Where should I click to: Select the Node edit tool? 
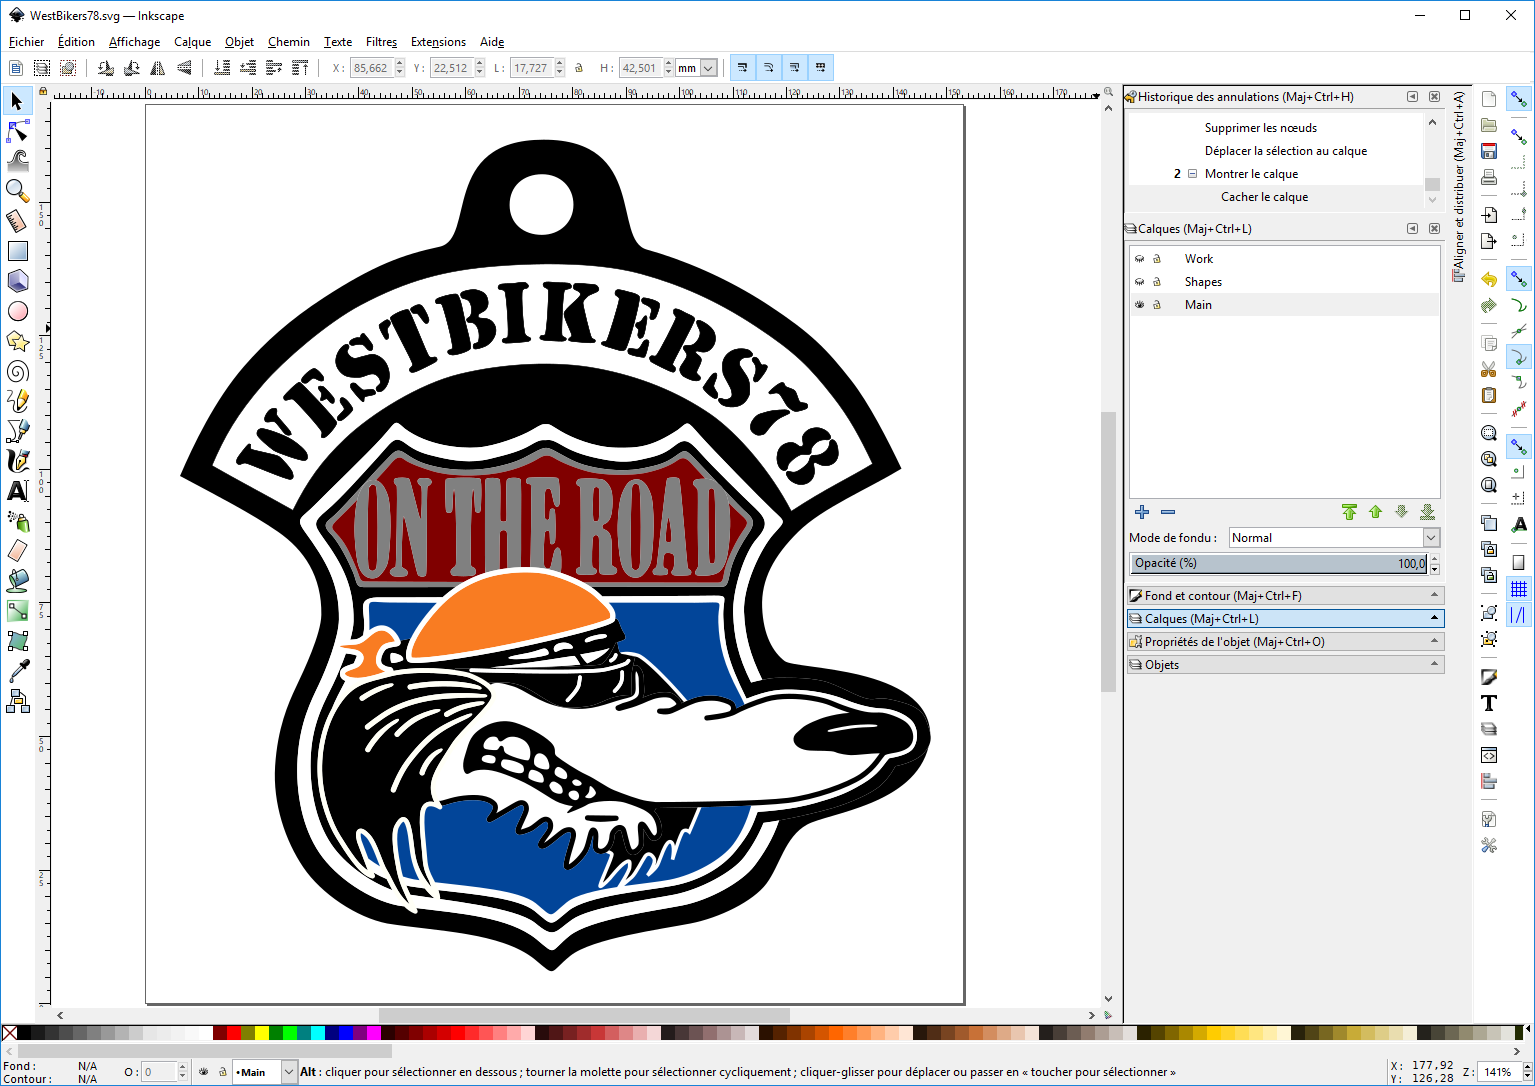coord(17,131)
